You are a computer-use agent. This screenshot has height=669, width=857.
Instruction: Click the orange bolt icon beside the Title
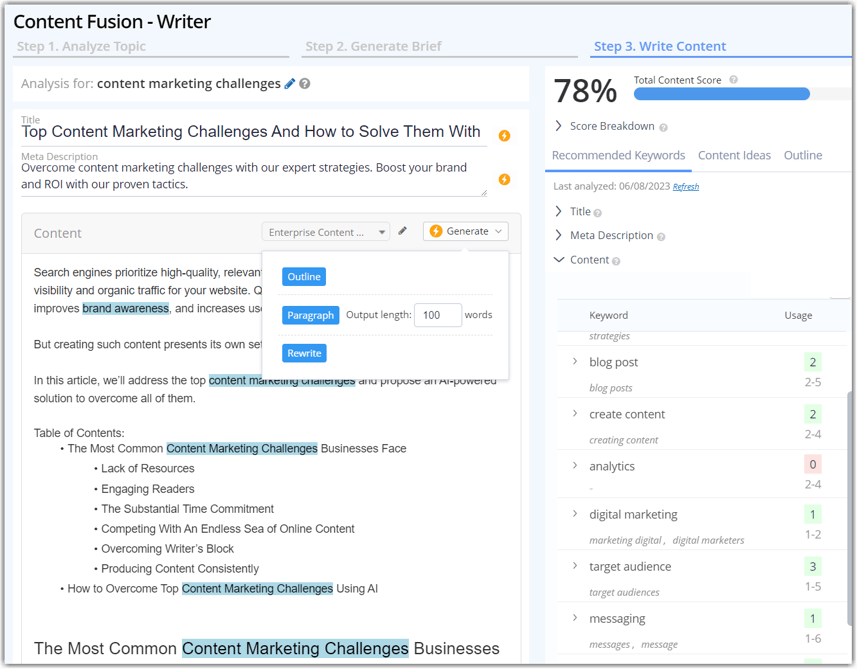[x=505, y=133]
